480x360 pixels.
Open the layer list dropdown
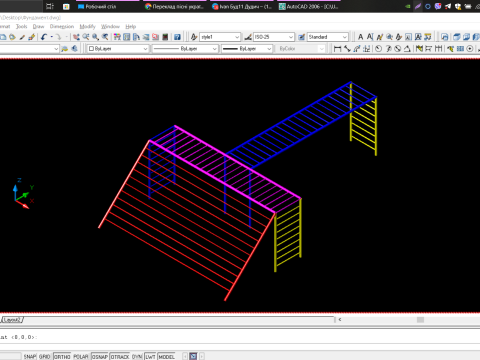(x=56, y=49)
